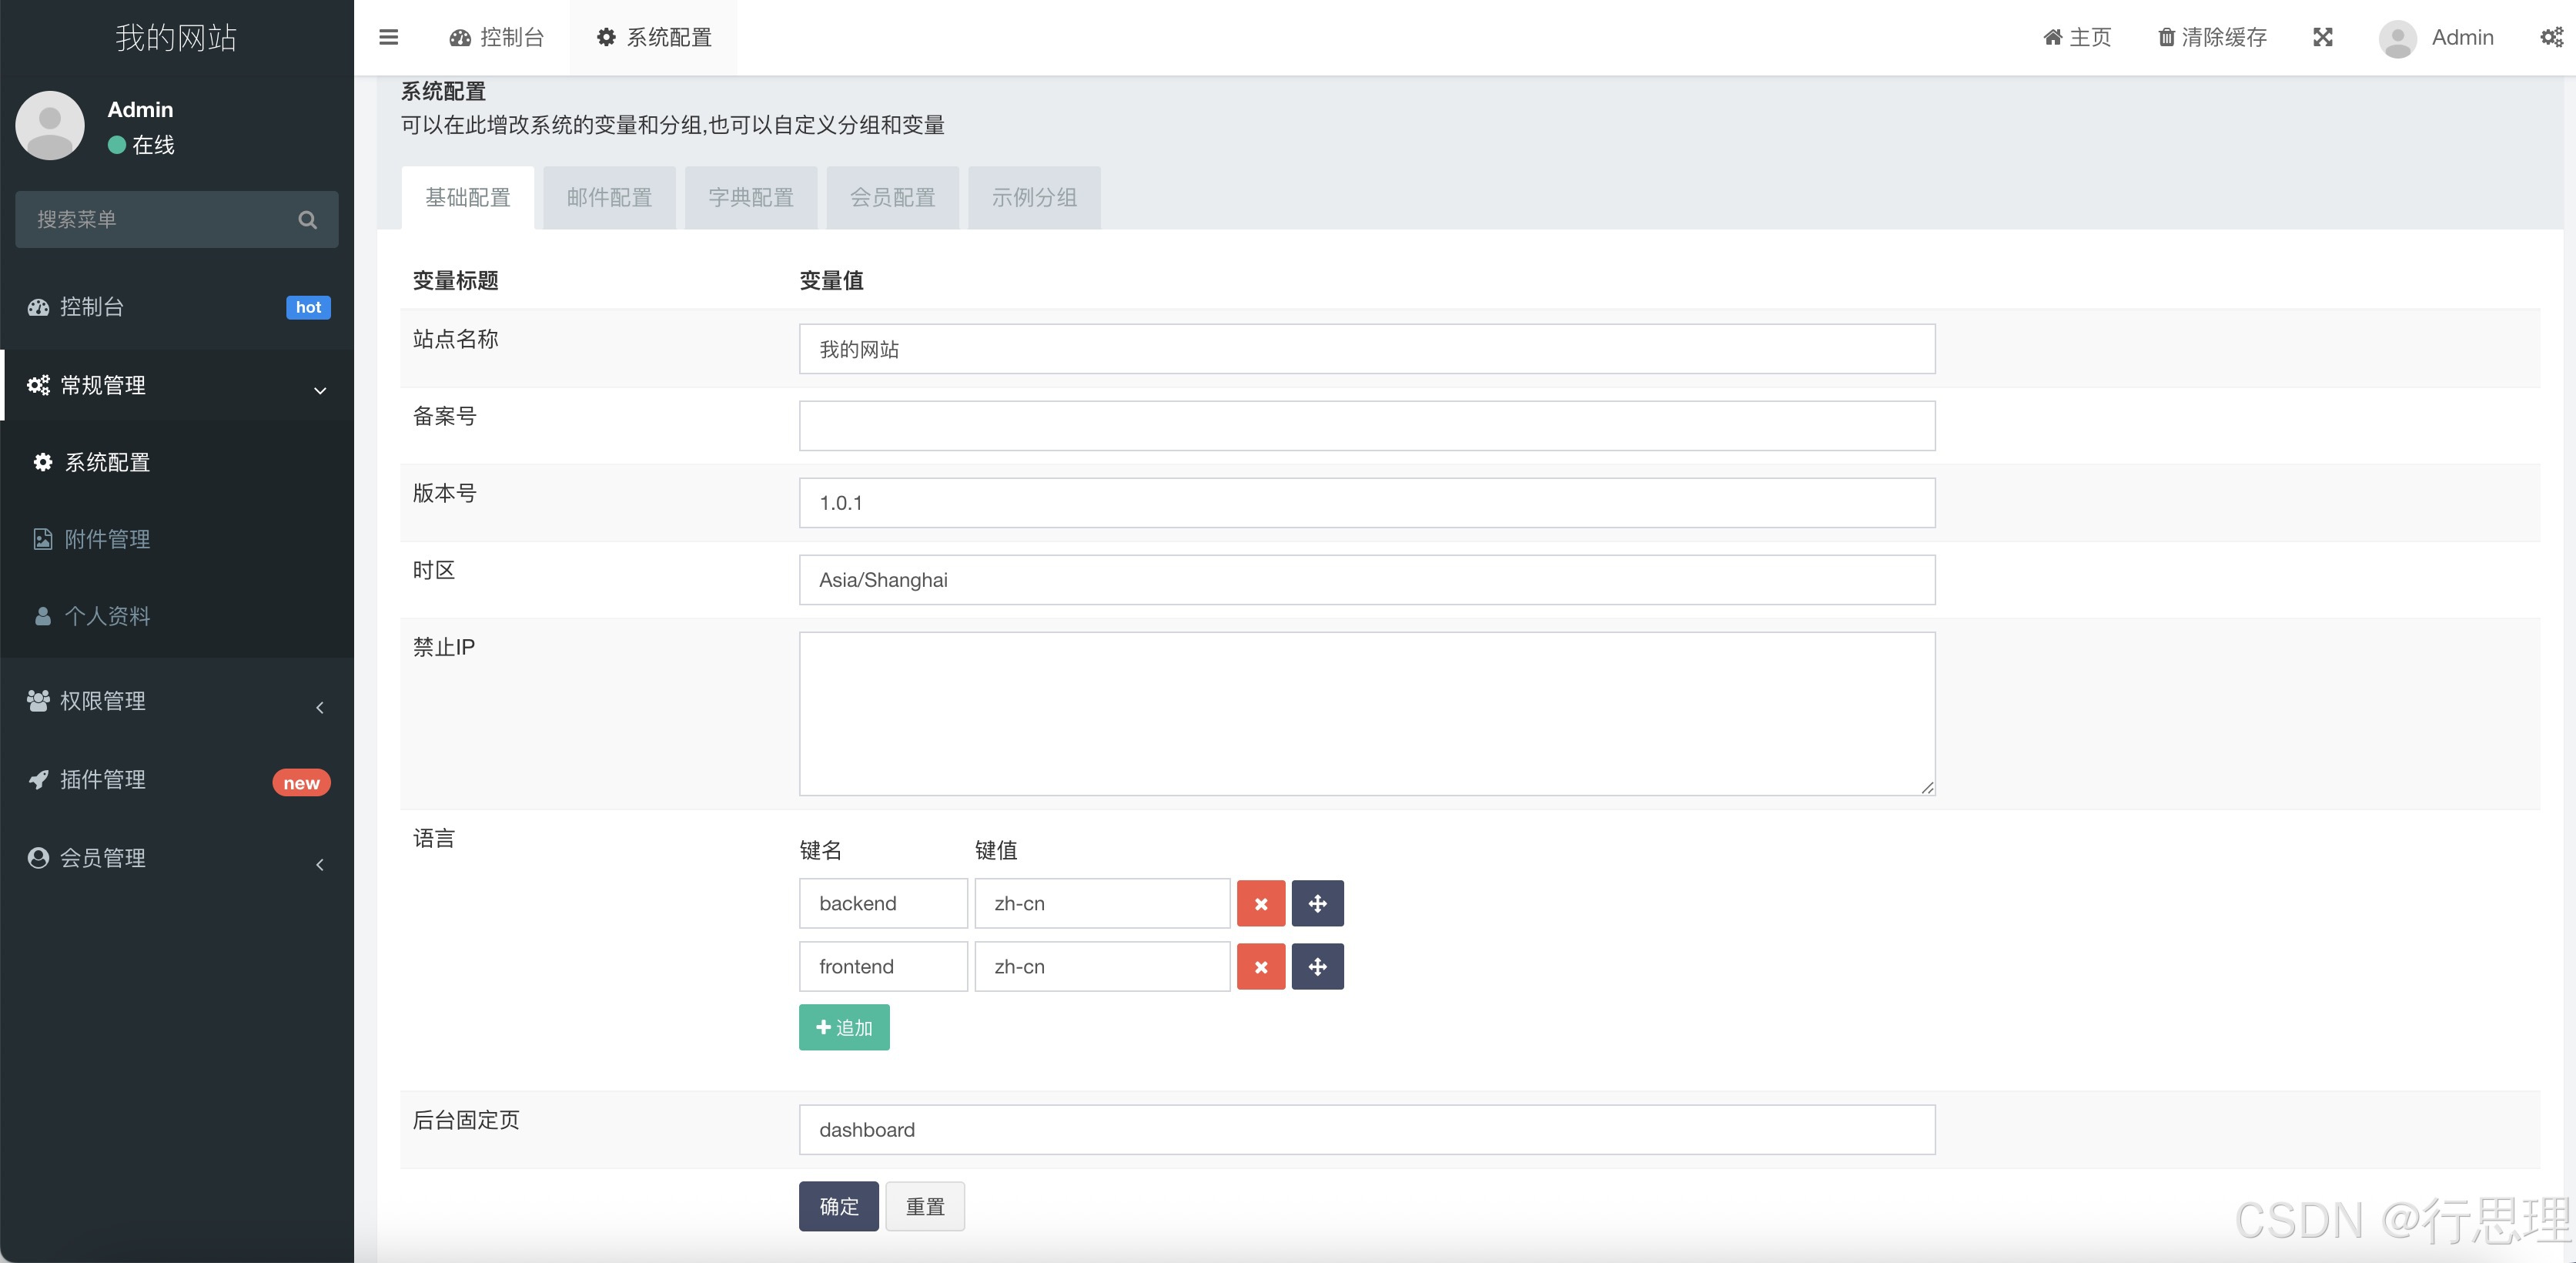Open the top-right settings gears icon

tap(2551, 37)
